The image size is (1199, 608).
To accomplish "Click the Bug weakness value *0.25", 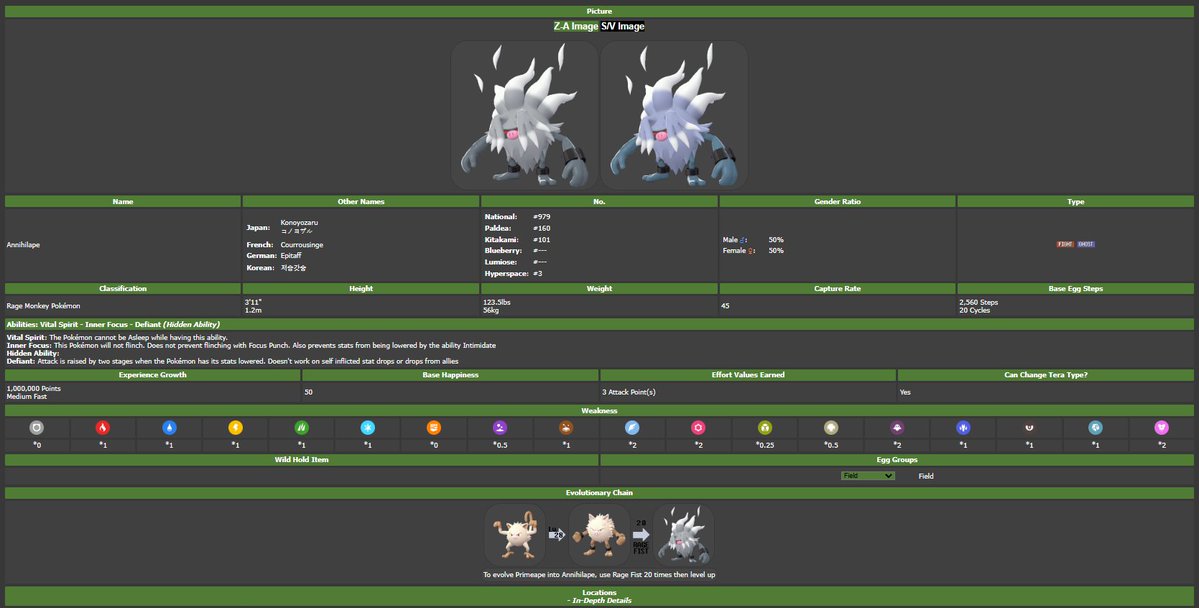I will 765,445.
